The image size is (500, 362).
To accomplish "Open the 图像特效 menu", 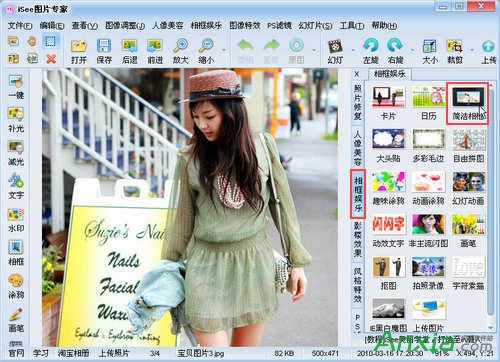I will pos(245,26).
